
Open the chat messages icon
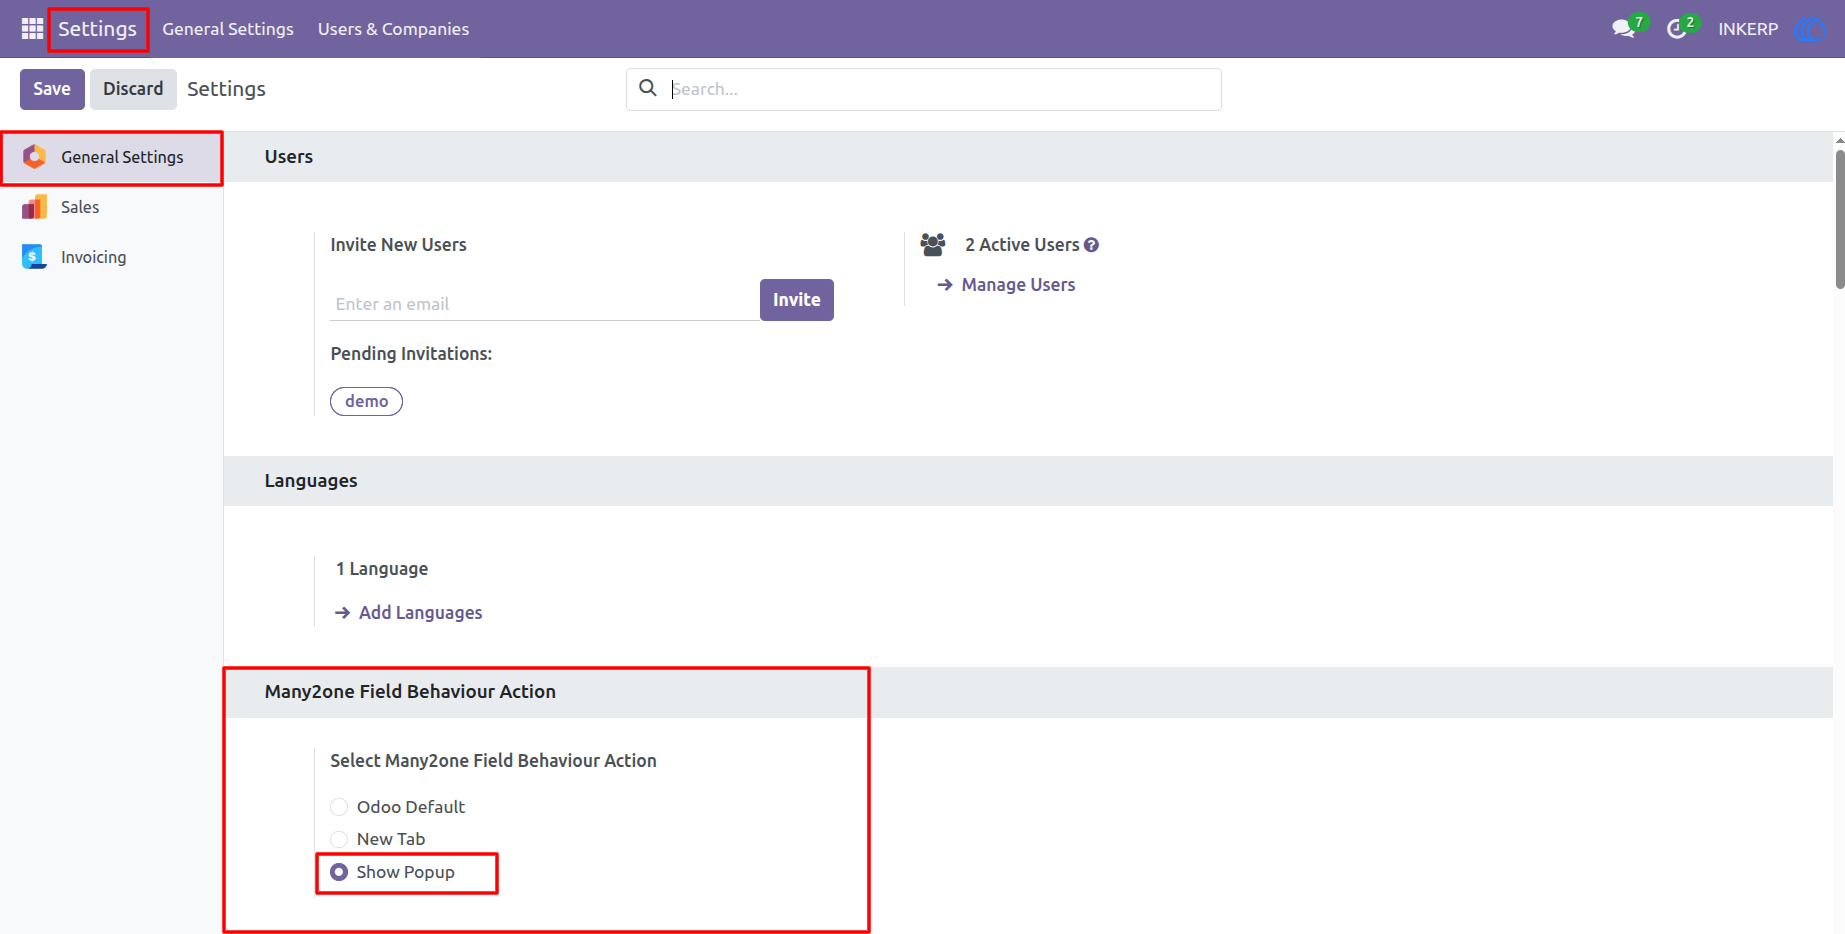tap(1623, 29)
